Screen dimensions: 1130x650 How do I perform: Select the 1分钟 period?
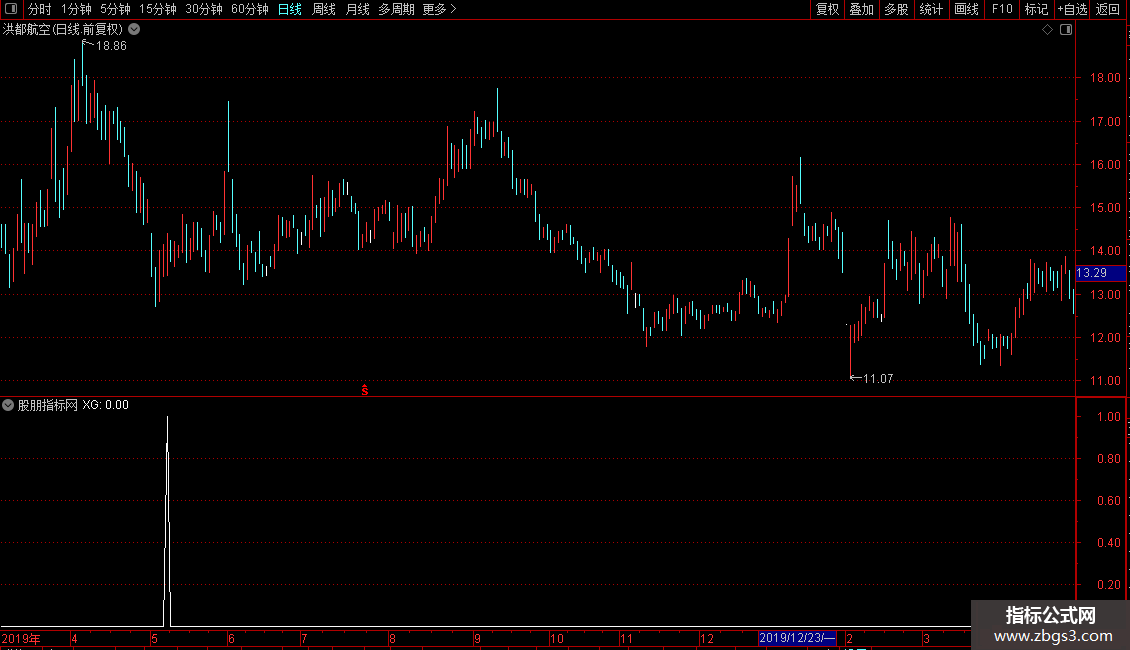(x=76, y=9)
